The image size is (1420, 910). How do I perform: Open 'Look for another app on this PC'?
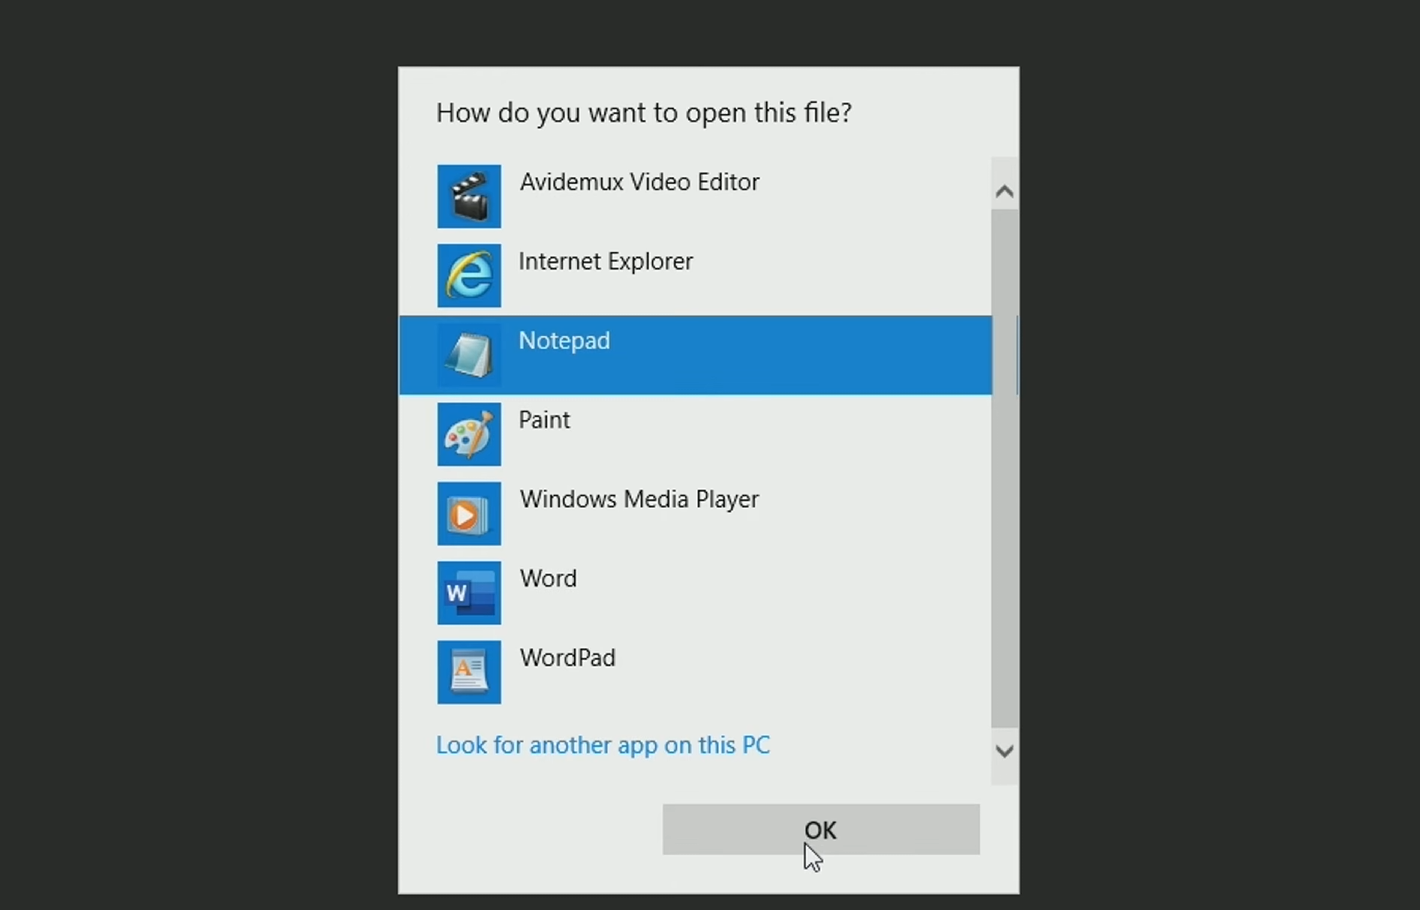click(603, 745)
